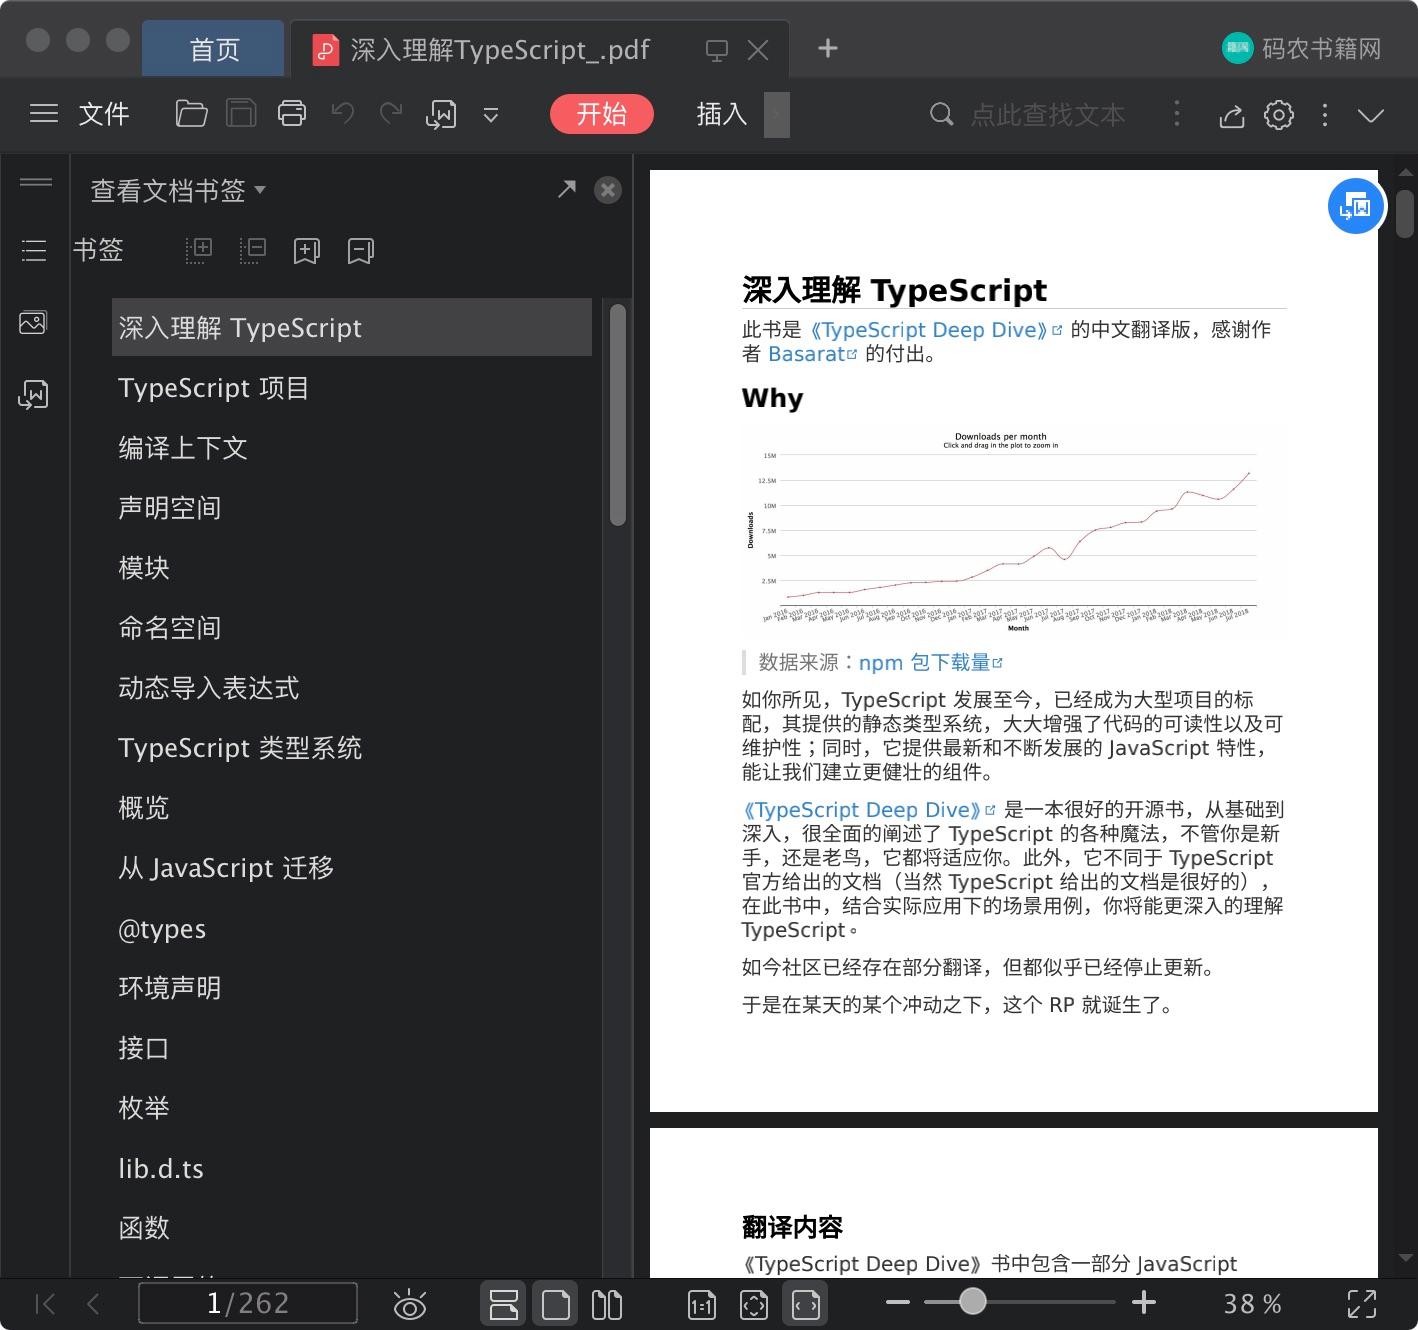
Task: Add a new tab with plus
Action: coord(828,48)
